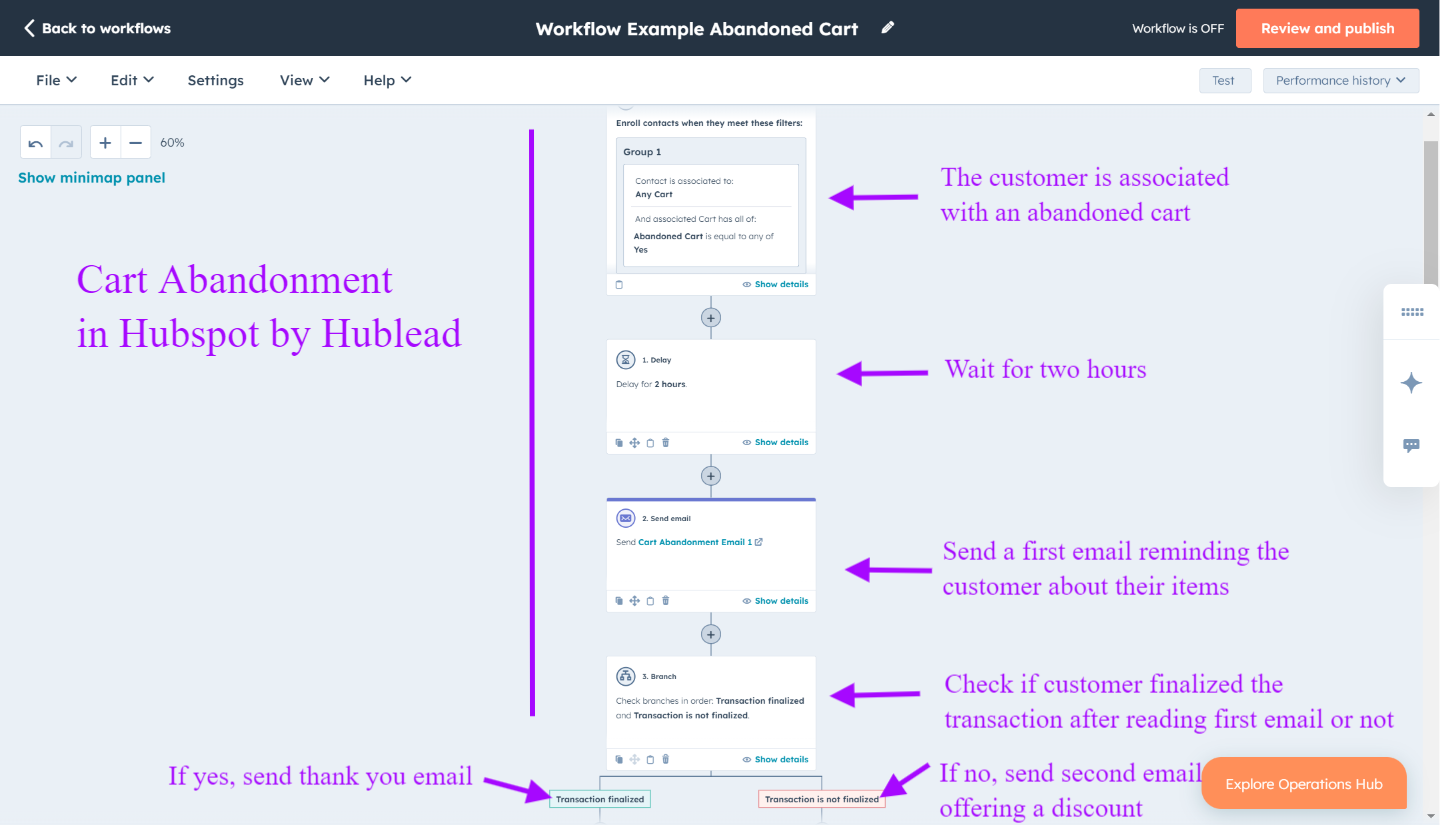Viewport: 1440px width, 825px height.
Task: Open the comments panel icon
Action: (x=1411, y=446)
